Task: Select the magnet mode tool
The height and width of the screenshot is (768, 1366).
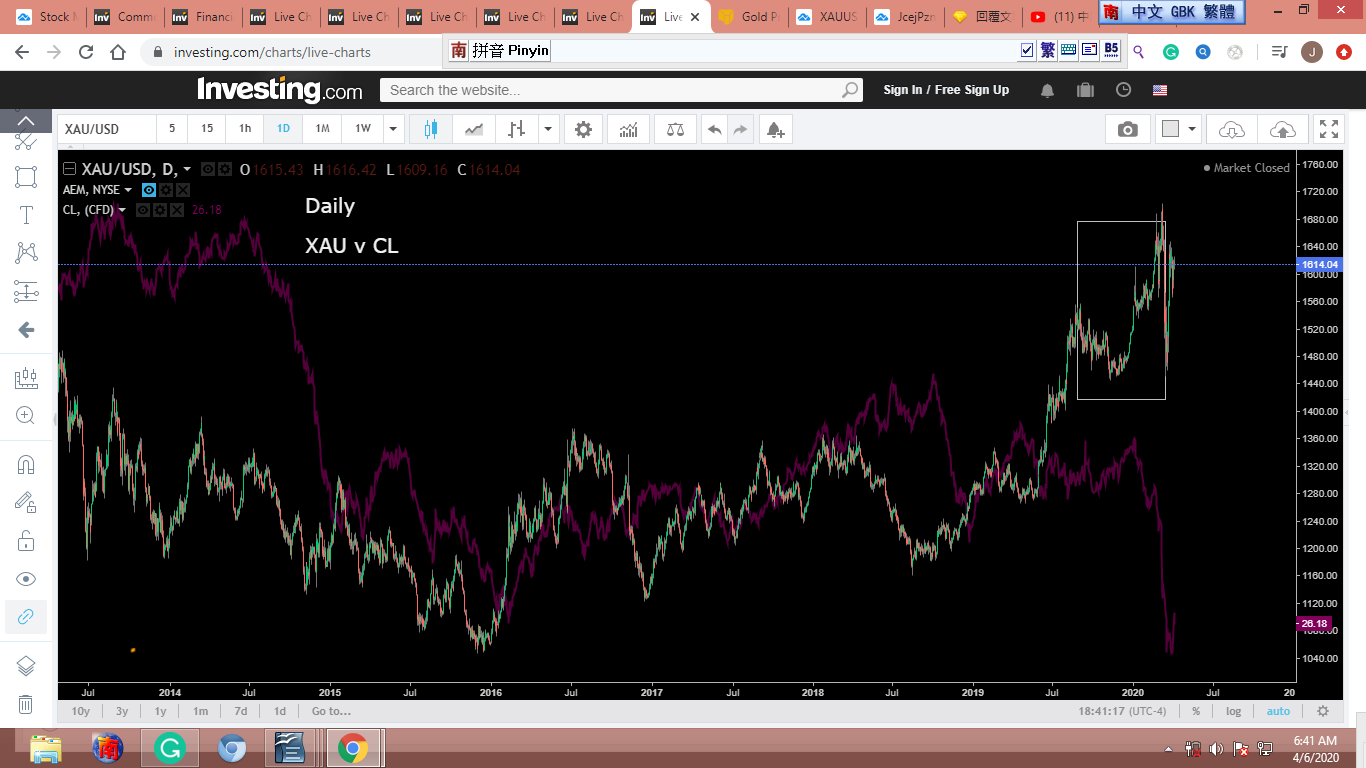Action: click(26, 464)
